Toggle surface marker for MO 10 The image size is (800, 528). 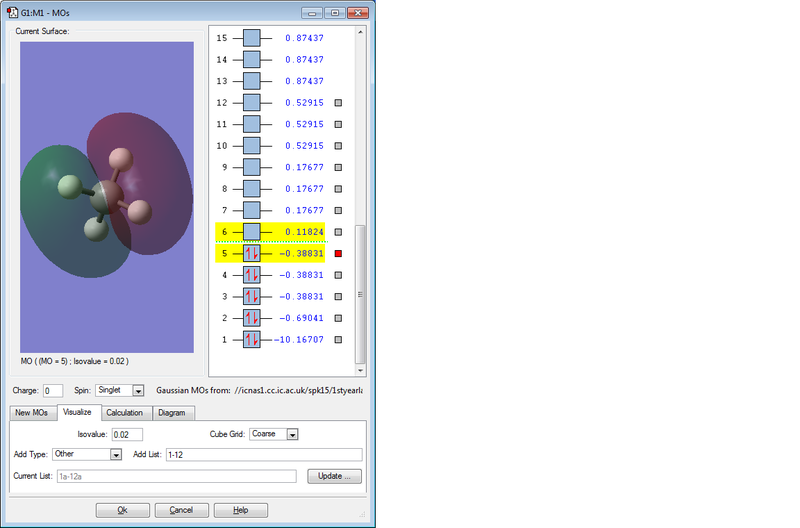pyautogui.click(x=338, y=146)
